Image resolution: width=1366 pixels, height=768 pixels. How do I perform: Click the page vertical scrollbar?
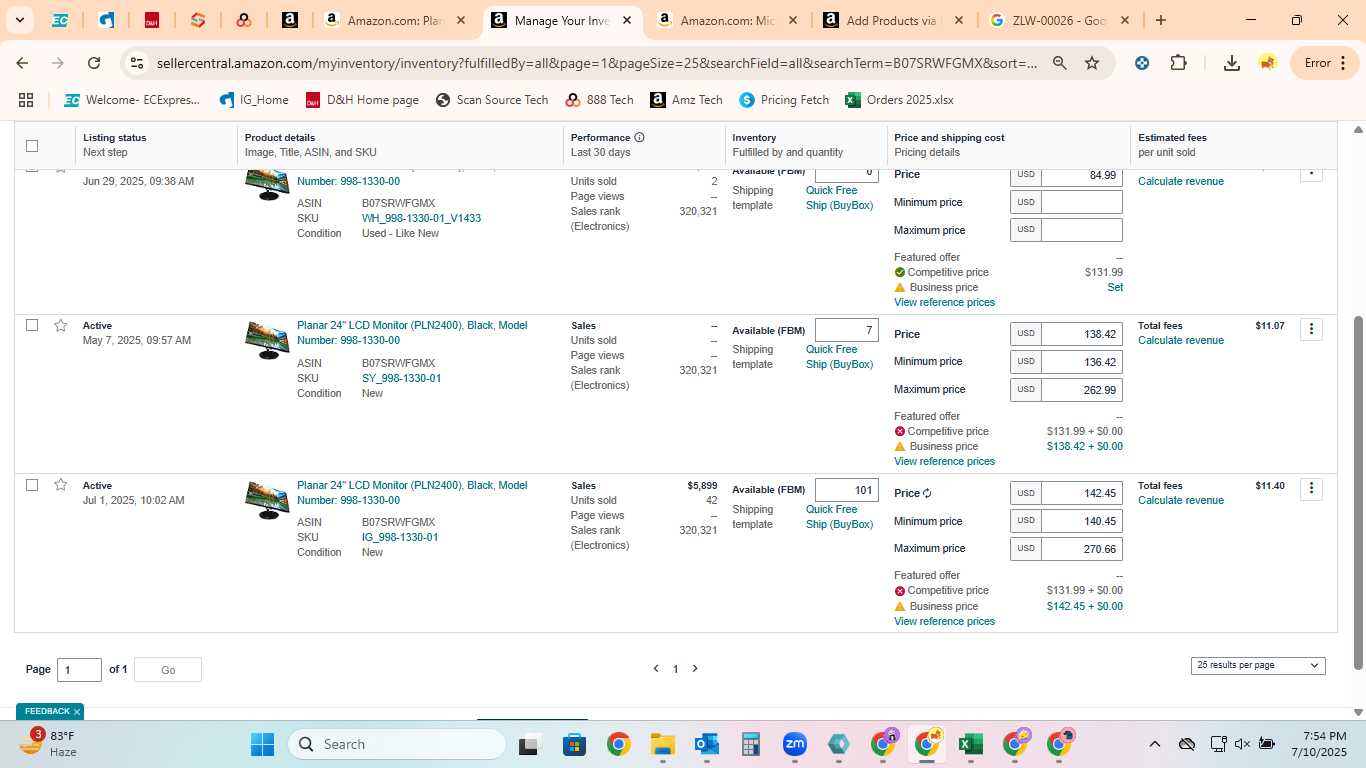[x=1358, y=493]
